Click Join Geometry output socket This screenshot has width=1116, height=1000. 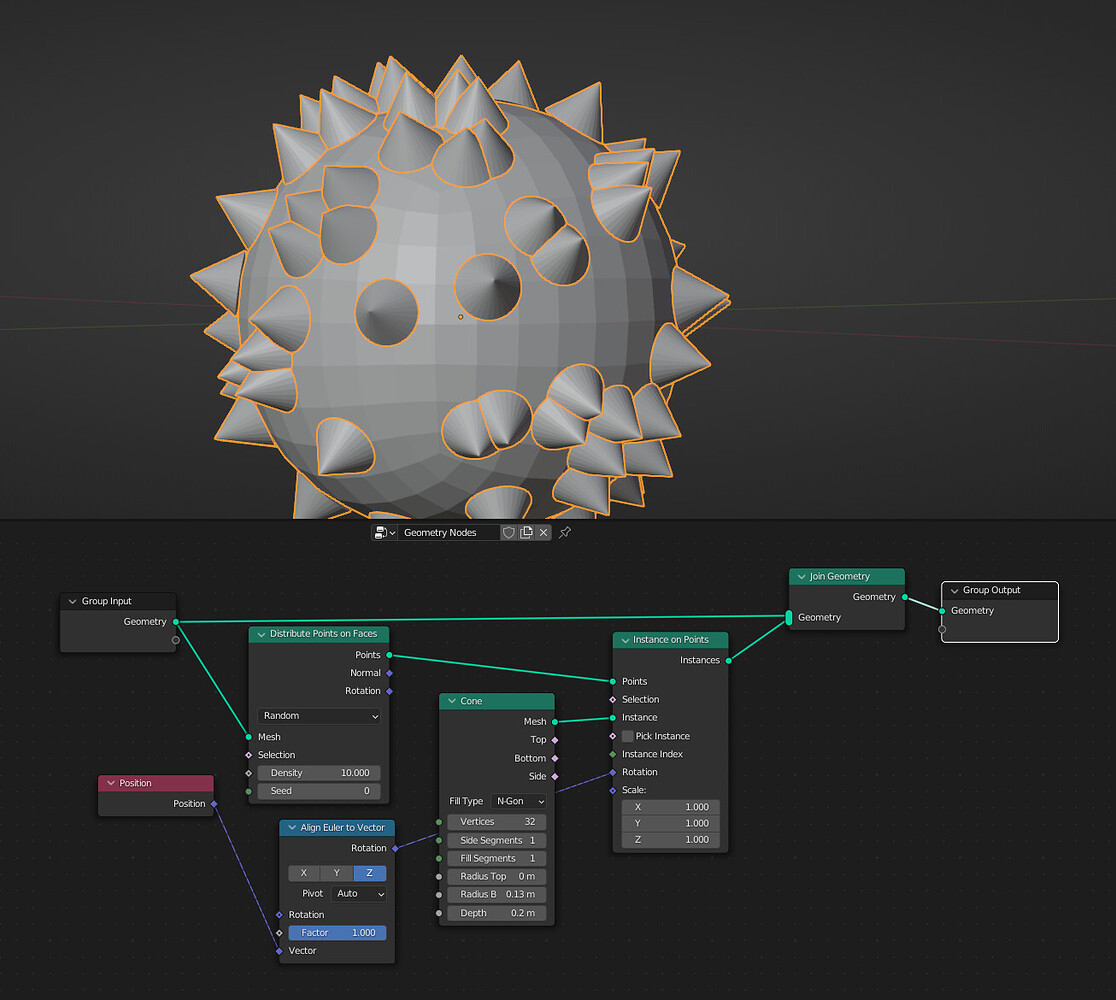[905, 597]
